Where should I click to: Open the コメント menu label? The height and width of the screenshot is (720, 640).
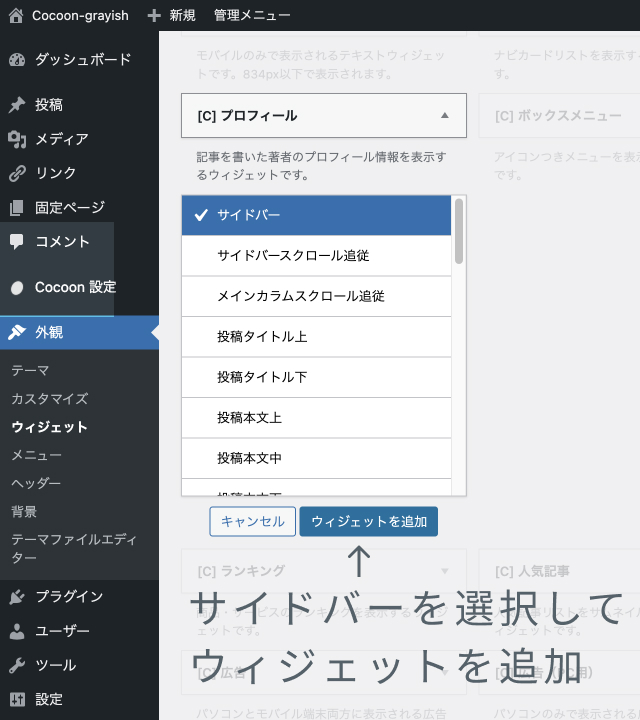coord(62,242)
